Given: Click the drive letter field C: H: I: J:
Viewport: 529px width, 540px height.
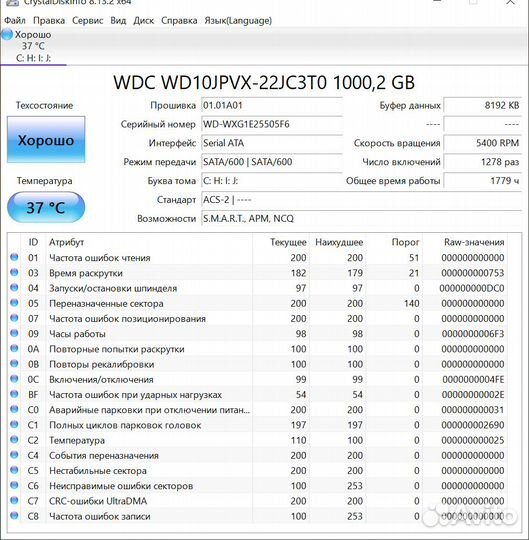Looking at the screenshot, I should point(272,181).
